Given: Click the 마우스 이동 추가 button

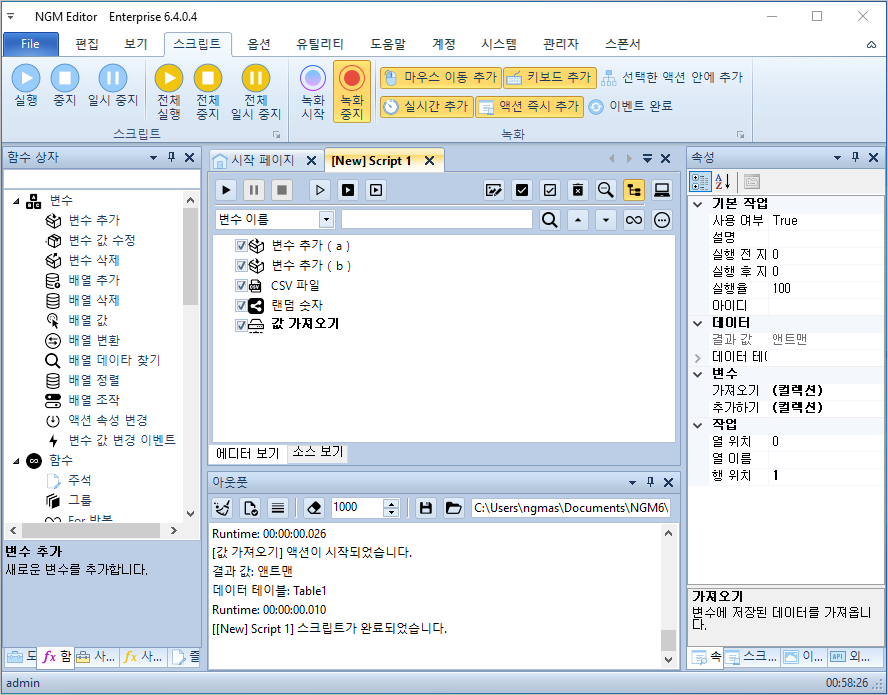Looking at the screenshot, I should pyautogui.click(x=441, y=78).
